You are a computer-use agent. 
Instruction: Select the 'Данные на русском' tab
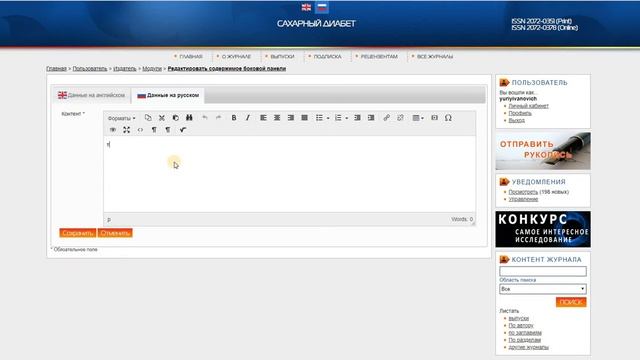coord(168,95)
